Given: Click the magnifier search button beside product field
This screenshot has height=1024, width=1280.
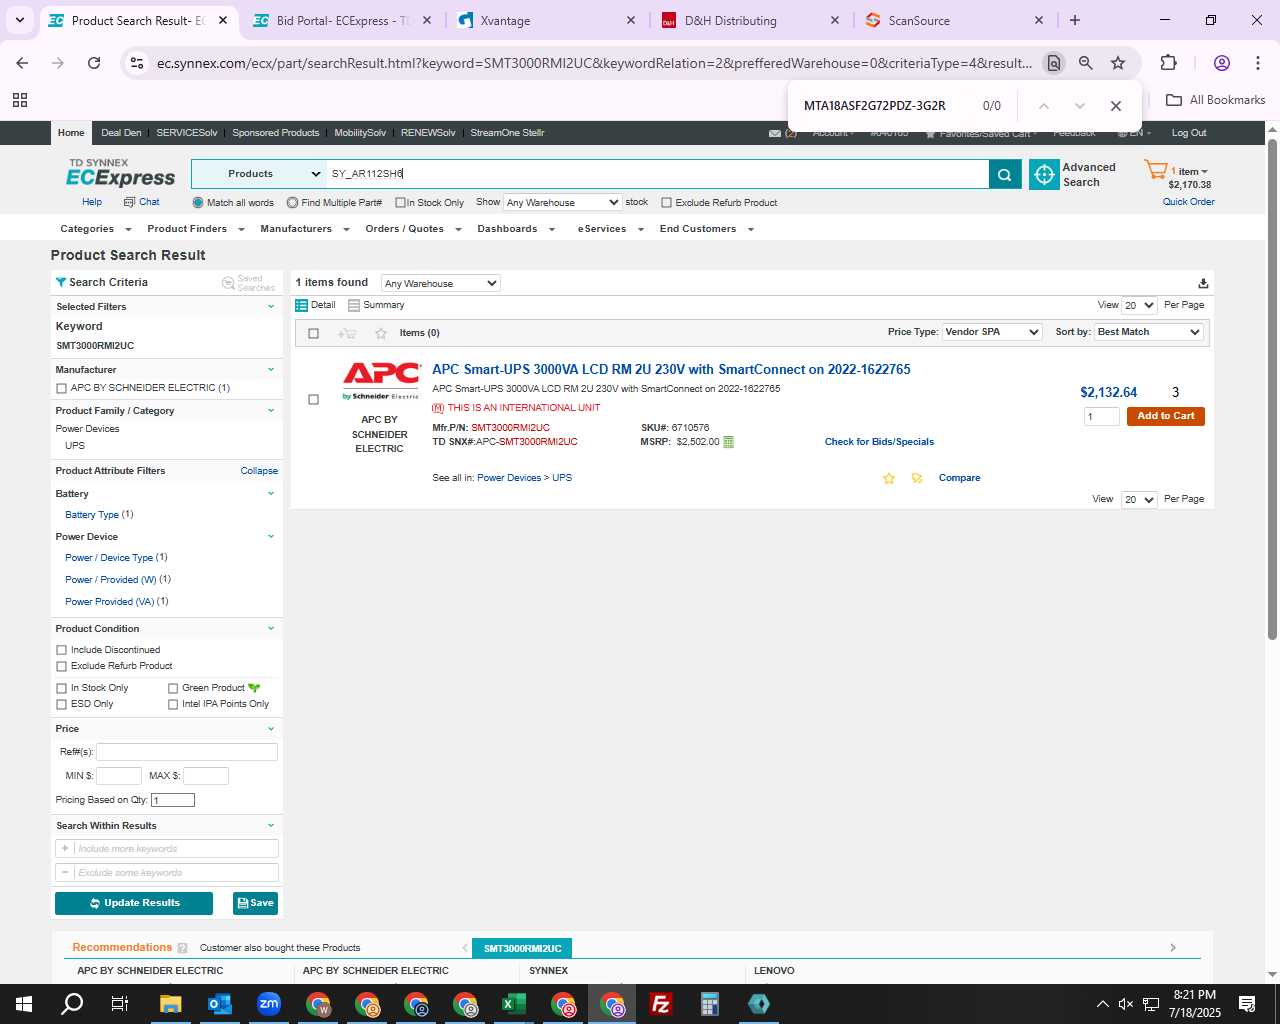Looking at the screenshot, I should [x=1005, y=174].
